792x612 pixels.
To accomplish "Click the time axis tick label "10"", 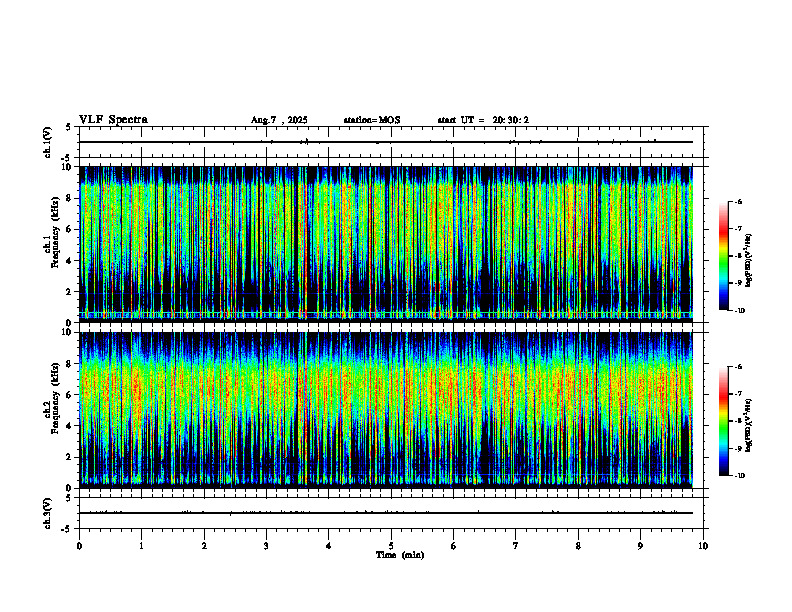I will 703,546.
